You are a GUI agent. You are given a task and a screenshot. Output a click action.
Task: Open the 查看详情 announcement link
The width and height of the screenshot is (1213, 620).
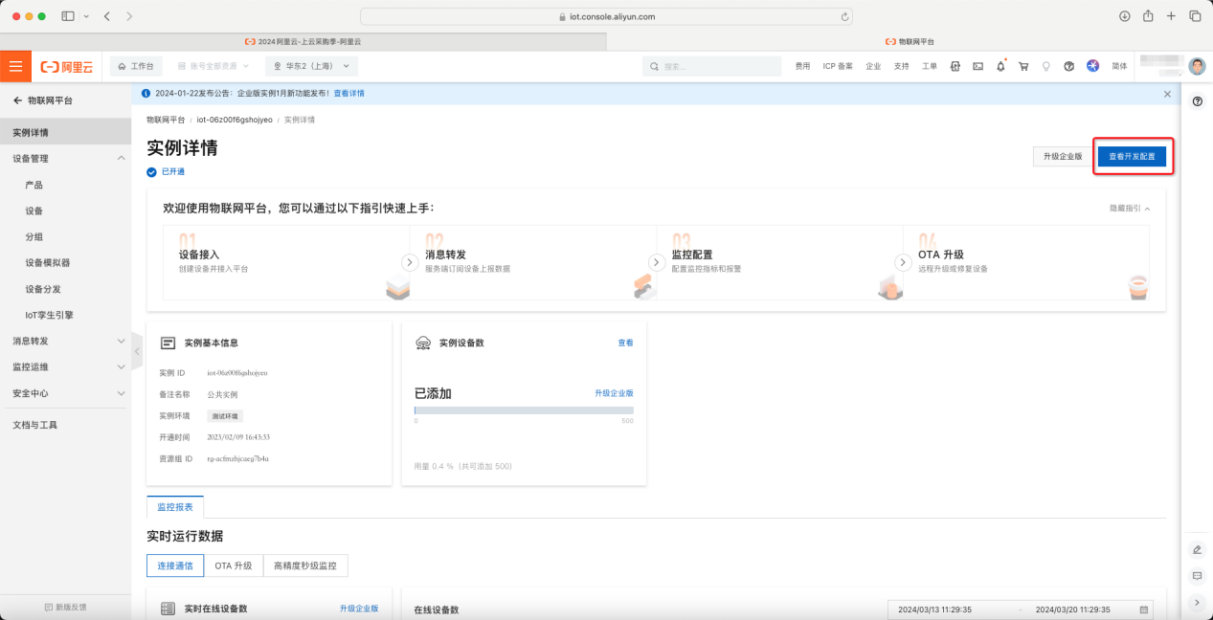click(x=350, y=92)
